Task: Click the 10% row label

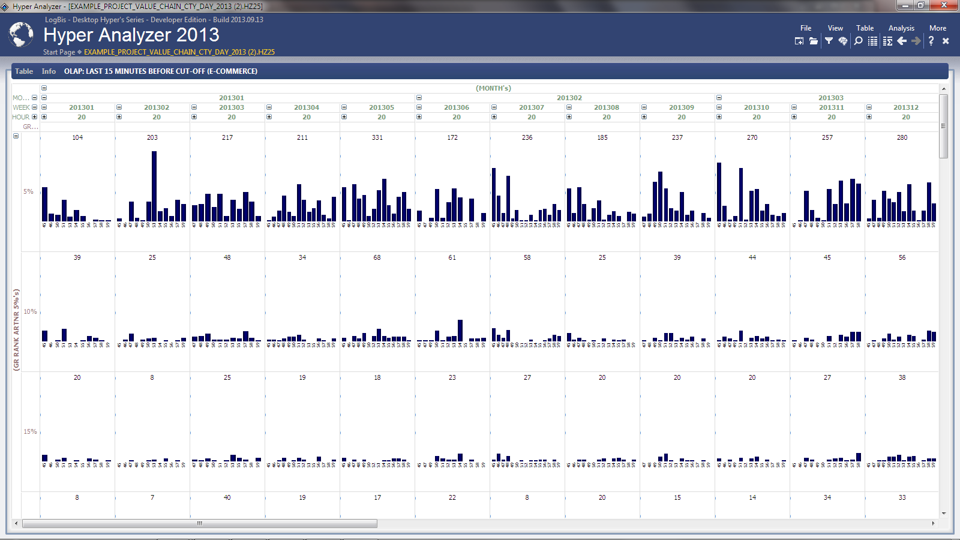Action: pyautogui.click(x=30, y=312)
